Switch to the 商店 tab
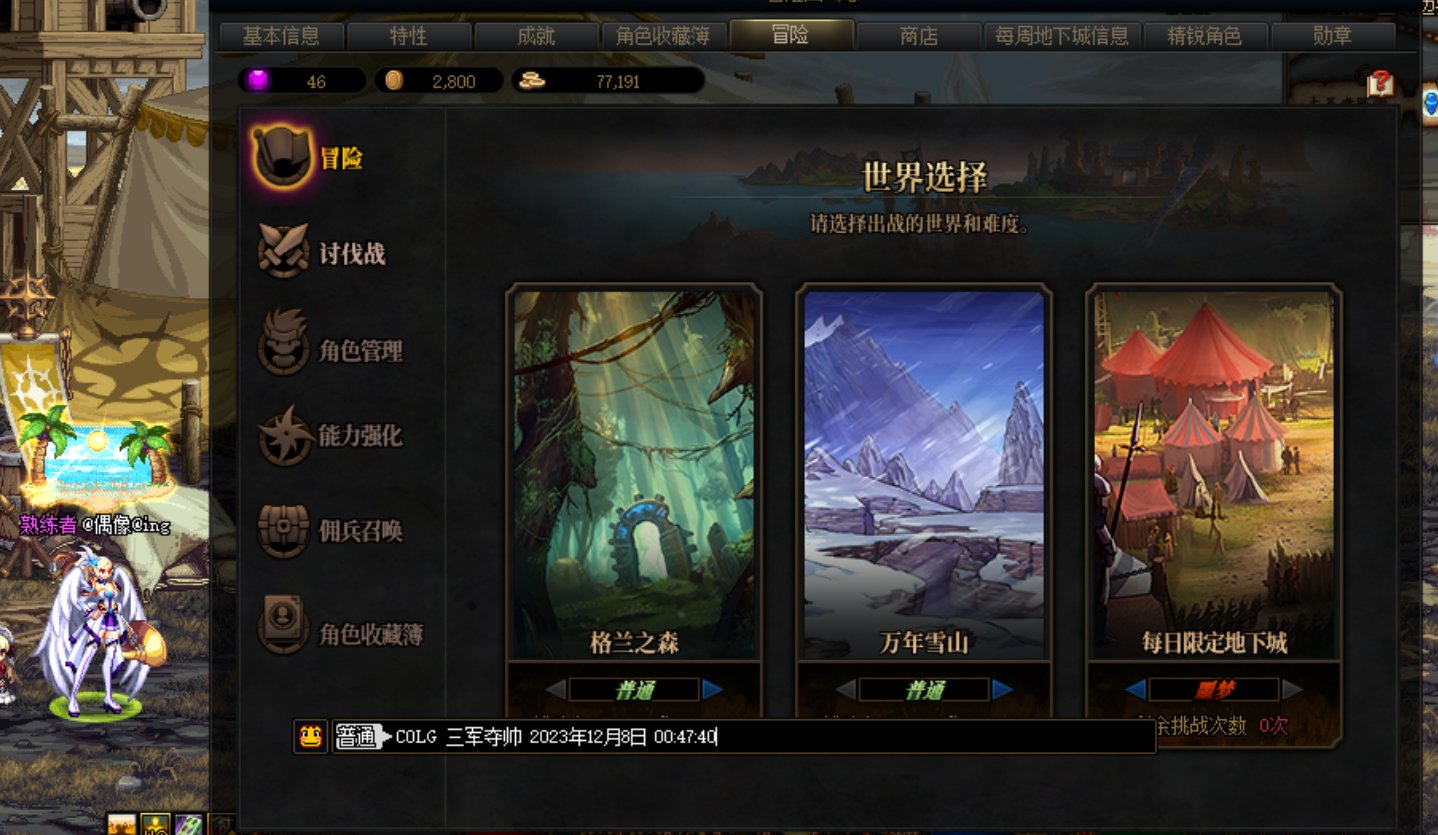Image resolution: width=1438 pixels, height=835 pixels. [919, 36]
